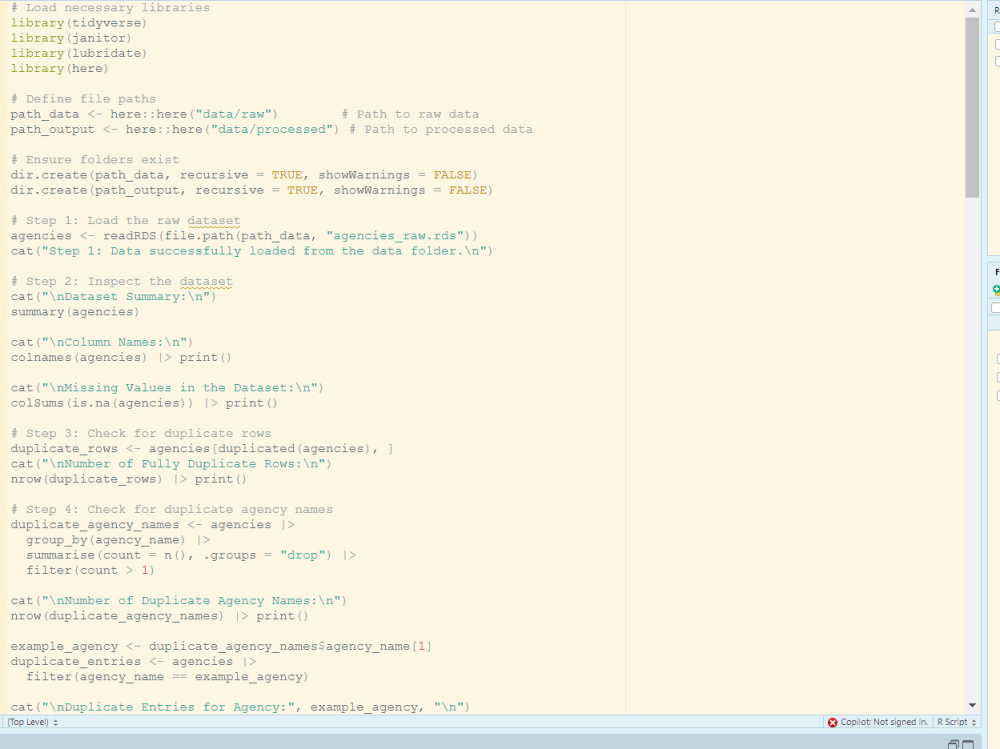Viewport: 1000px width, 749px height.
Task: Click the duplicate_rows assignment line
Action: (202, 449)
